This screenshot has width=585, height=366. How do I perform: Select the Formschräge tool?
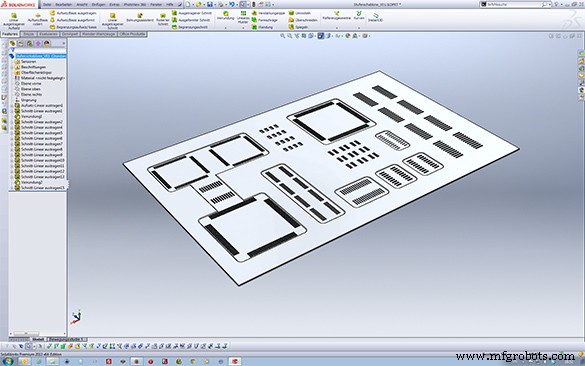pos(265,20)
